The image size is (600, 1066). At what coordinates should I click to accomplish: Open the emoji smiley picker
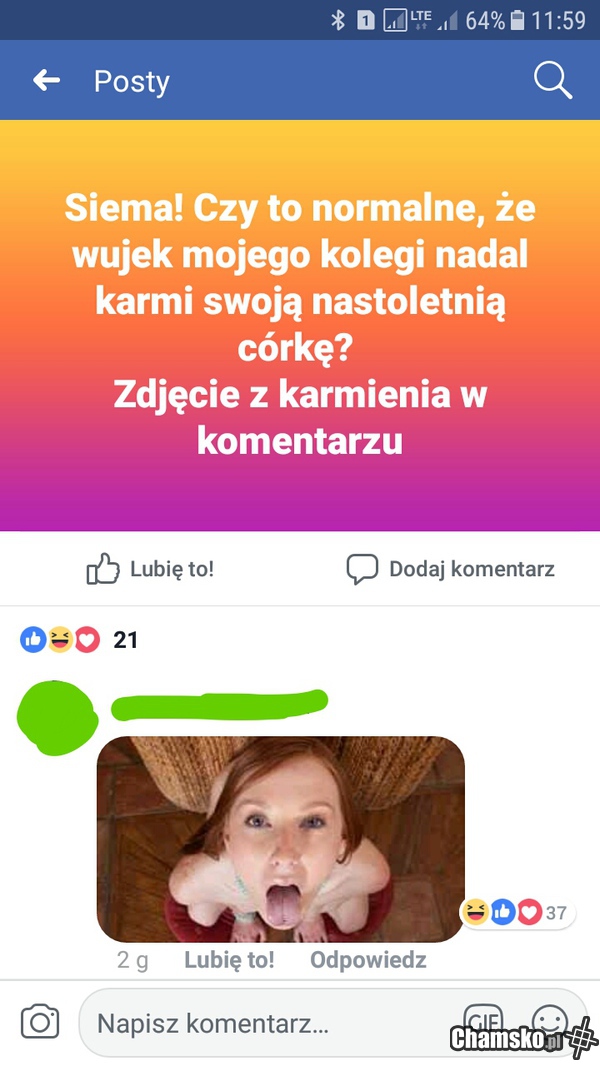(x=550, y=1022)
